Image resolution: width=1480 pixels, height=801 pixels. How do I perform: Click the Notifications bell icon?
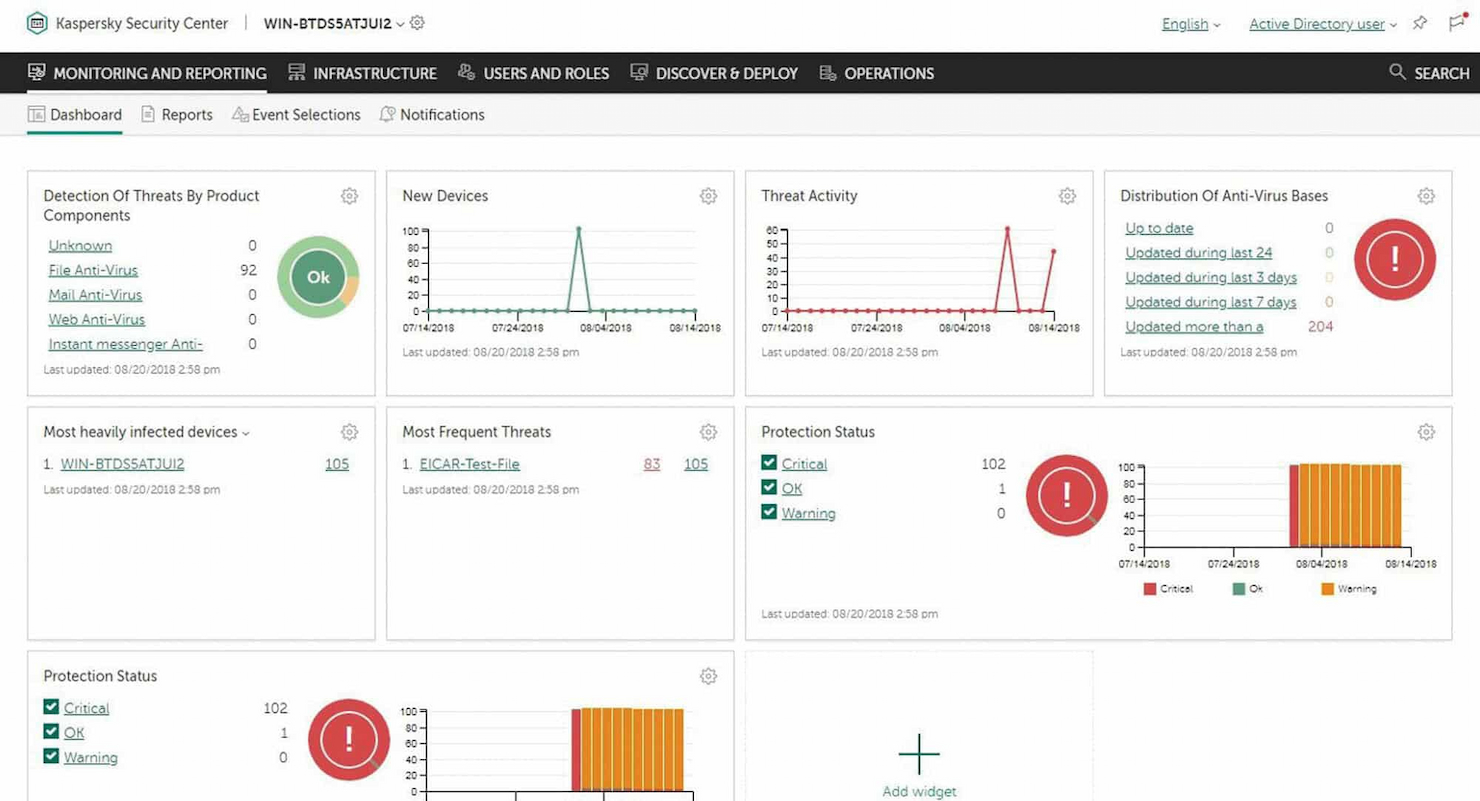(x=387, y=114)
